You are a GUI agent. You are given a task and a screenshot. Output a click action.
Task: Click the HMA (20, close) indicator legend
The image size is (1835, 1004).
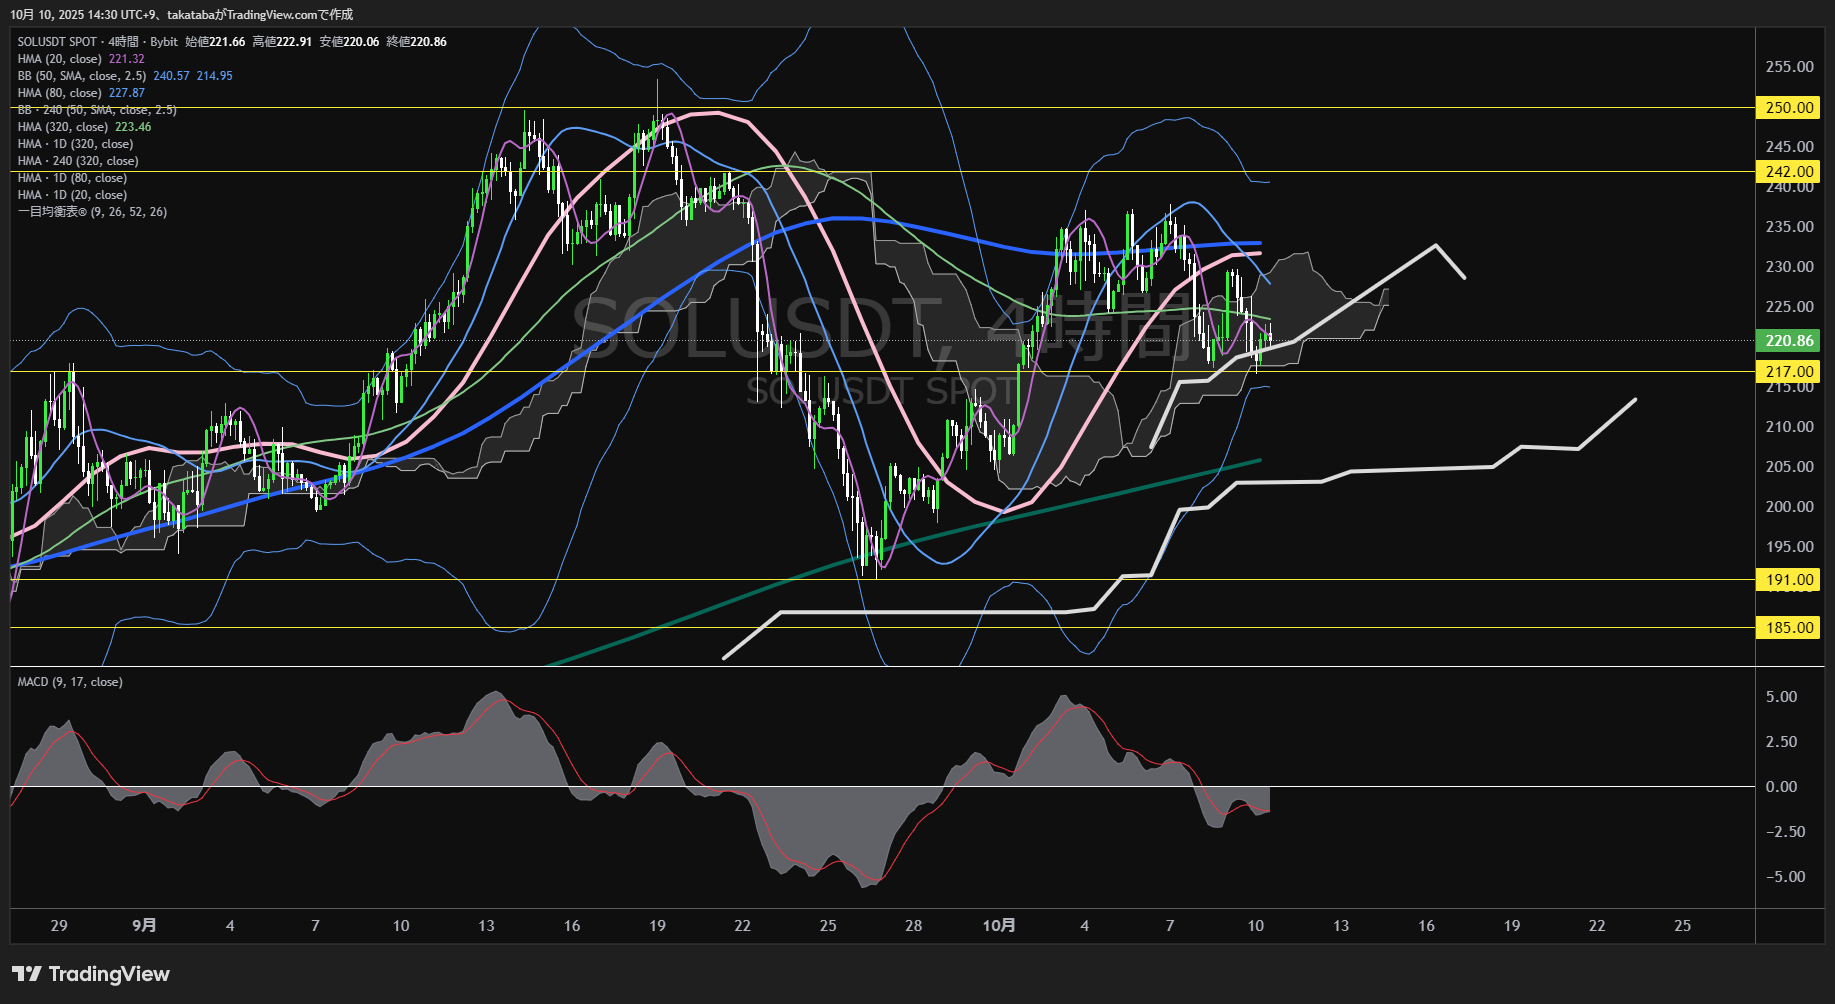click(60, 59)
